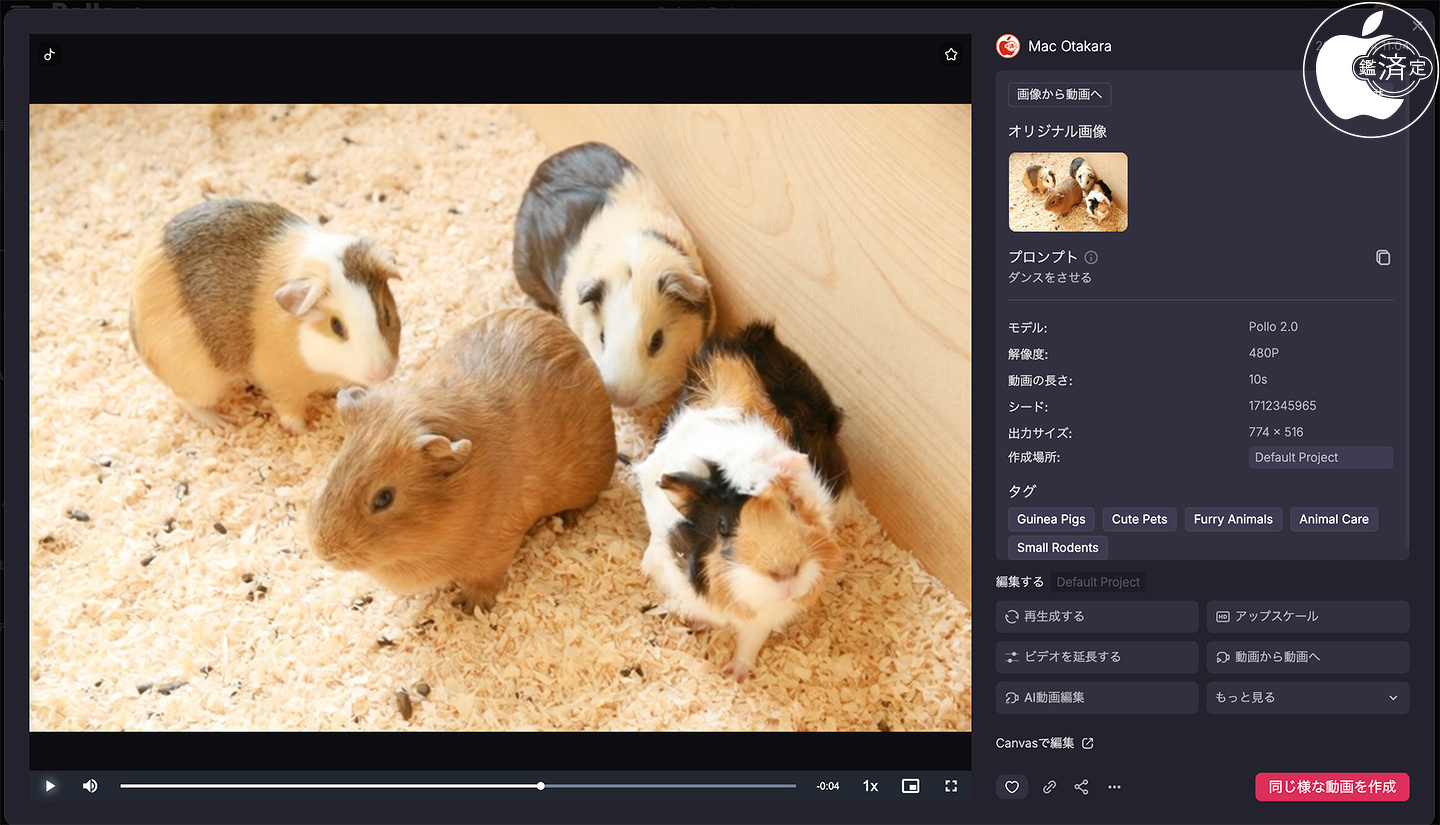The height and width of the screenshot is (825, 1440).
Task: Open the three-dot more options menu
Action: [1114, 787]
